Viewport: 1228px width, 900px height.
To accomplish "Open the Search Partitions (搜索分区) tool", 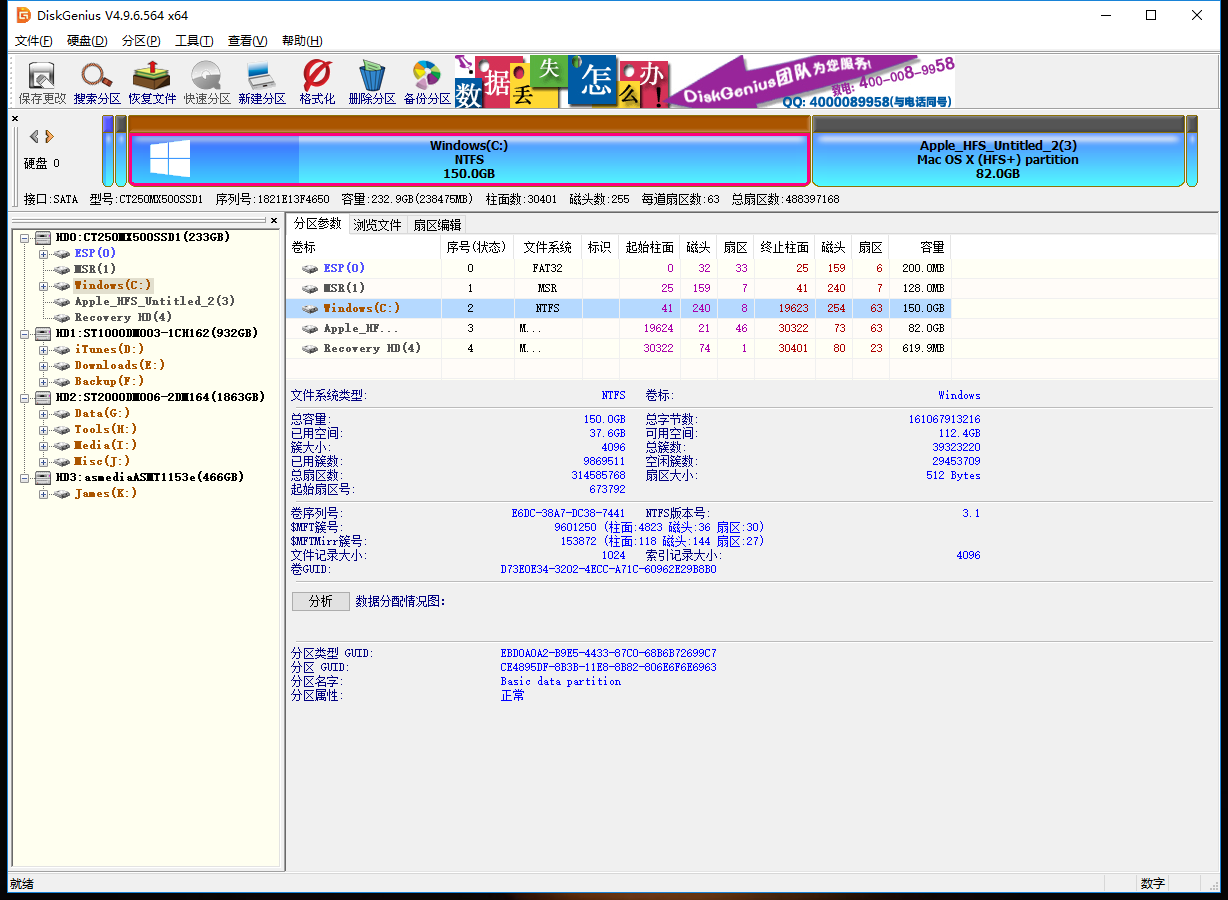I will click(97, 82).
